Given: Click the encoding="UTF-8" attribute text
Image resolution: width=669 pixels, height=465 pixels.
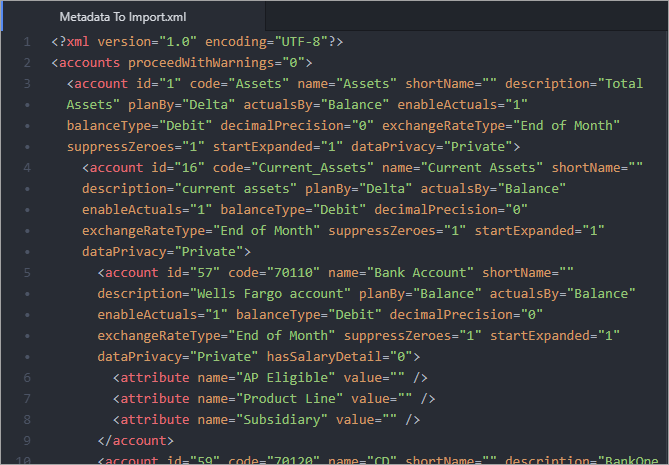Looking at the screenshot, I should (266, 42).
